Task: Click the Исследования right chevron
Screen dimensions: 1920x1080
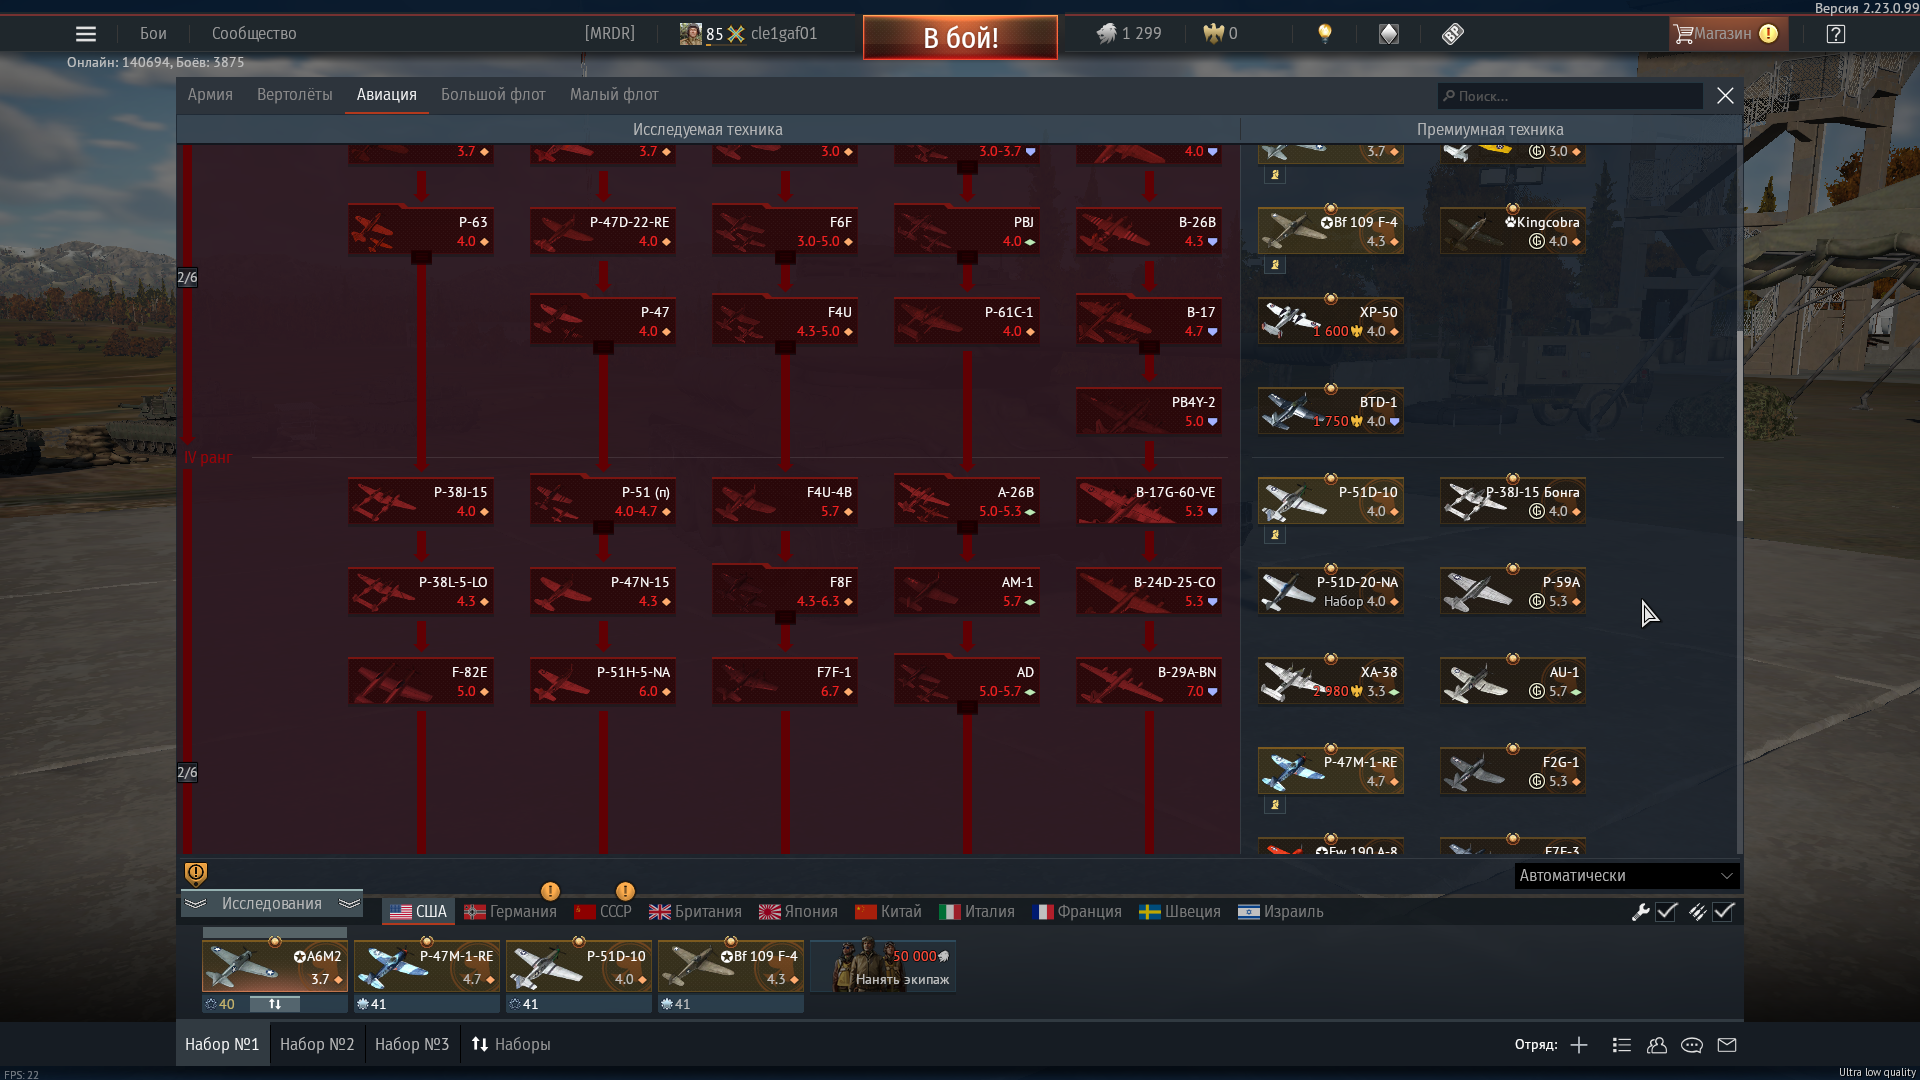Action: pos(349,904)
